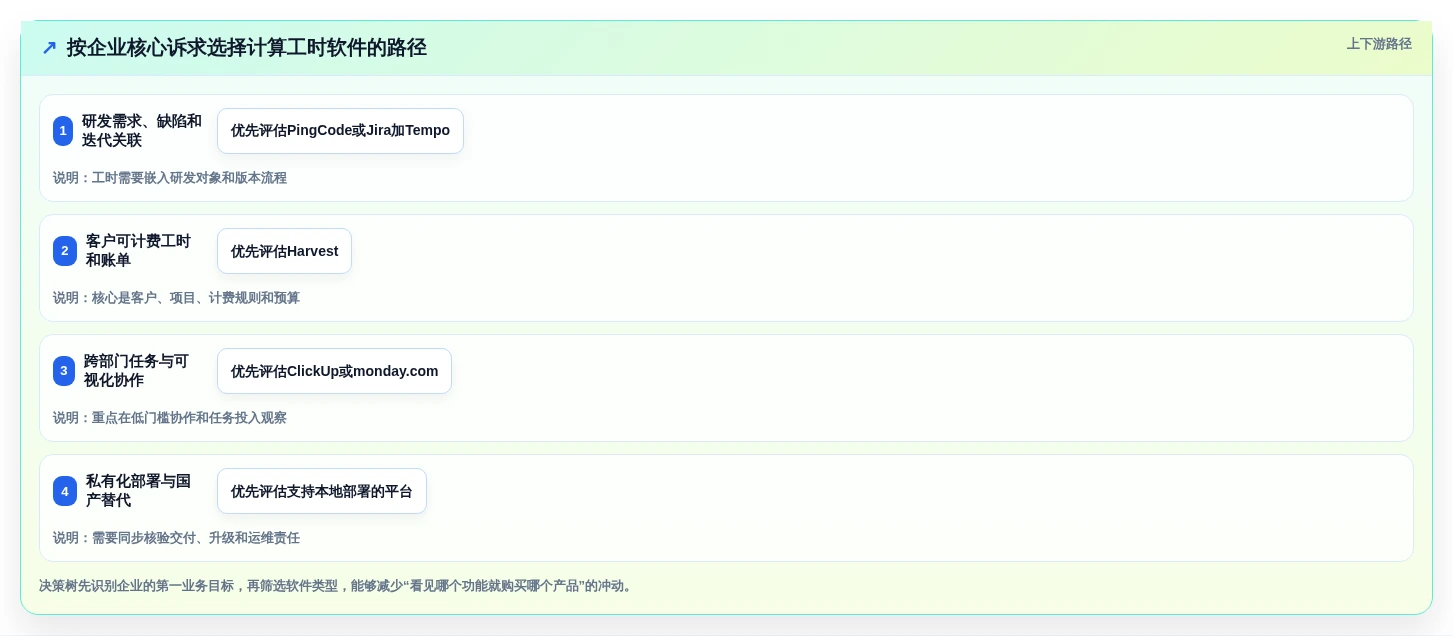Click the arrow icon beside the decision path title
This screenshot has height=636, width=1453.
click(49, 47)
